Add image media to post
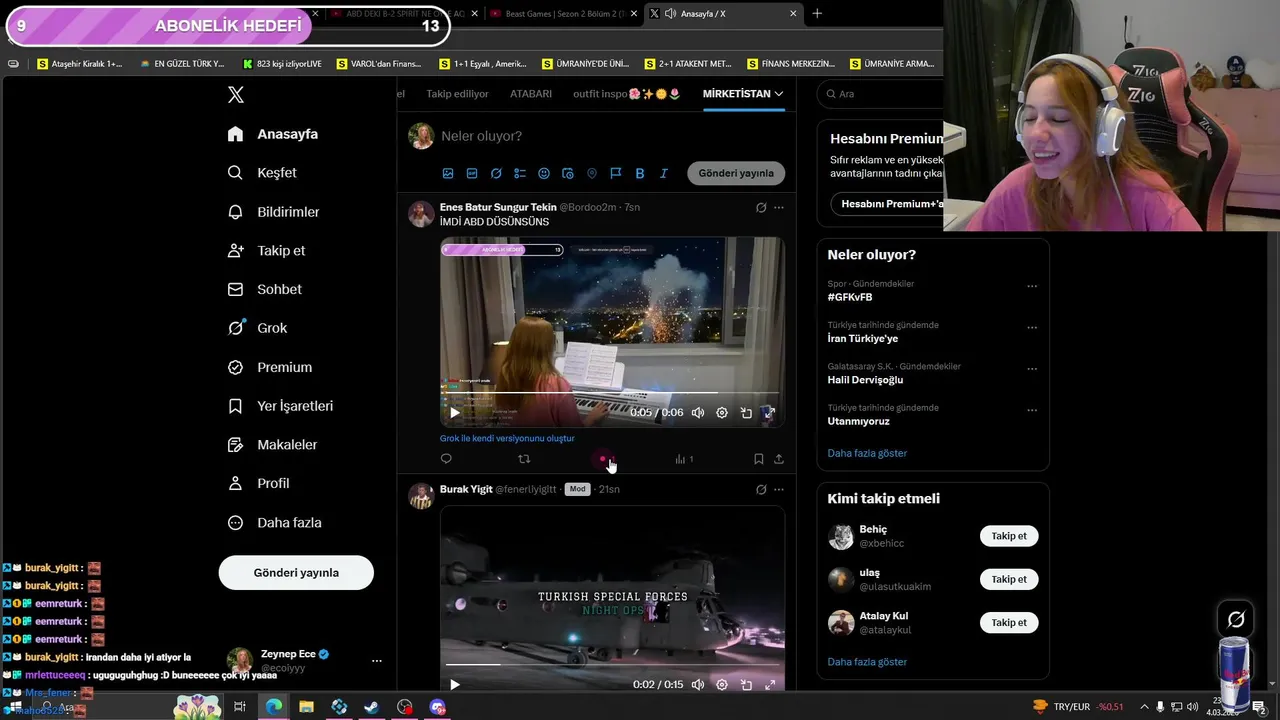Image resolution: width=1280 pixels, height=720 pixels. (x=448, y=173)
